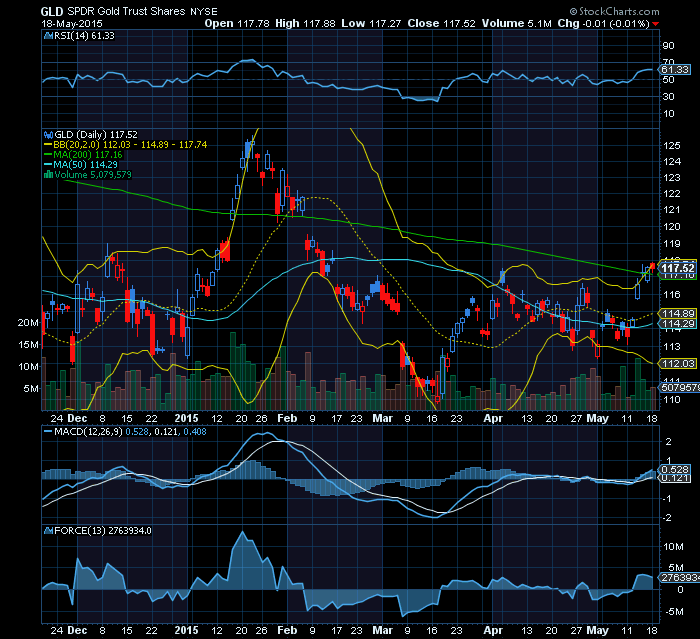Screen dimensions: 700x639
Task: Click the RSI(14) legend icon
Action: (48, 36)
